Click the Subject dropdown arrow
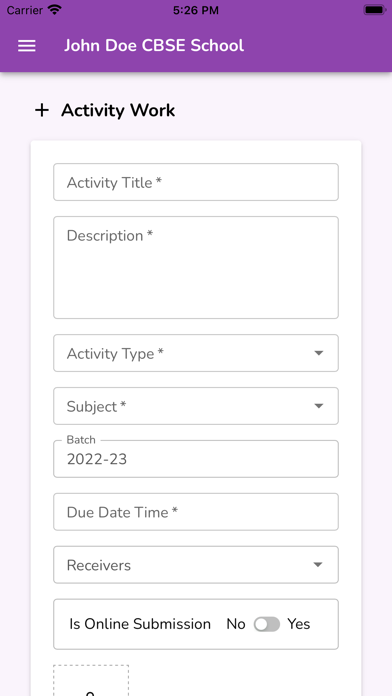Viewport: 392px width, 696px height. 318,406
